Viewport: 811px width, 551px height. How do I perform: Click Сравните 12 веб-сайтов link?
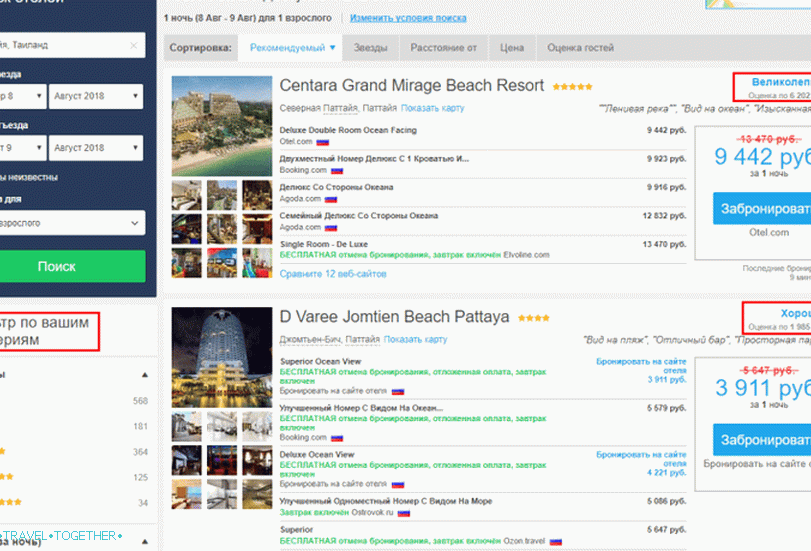pyautogui.click(x=333, y=274)
